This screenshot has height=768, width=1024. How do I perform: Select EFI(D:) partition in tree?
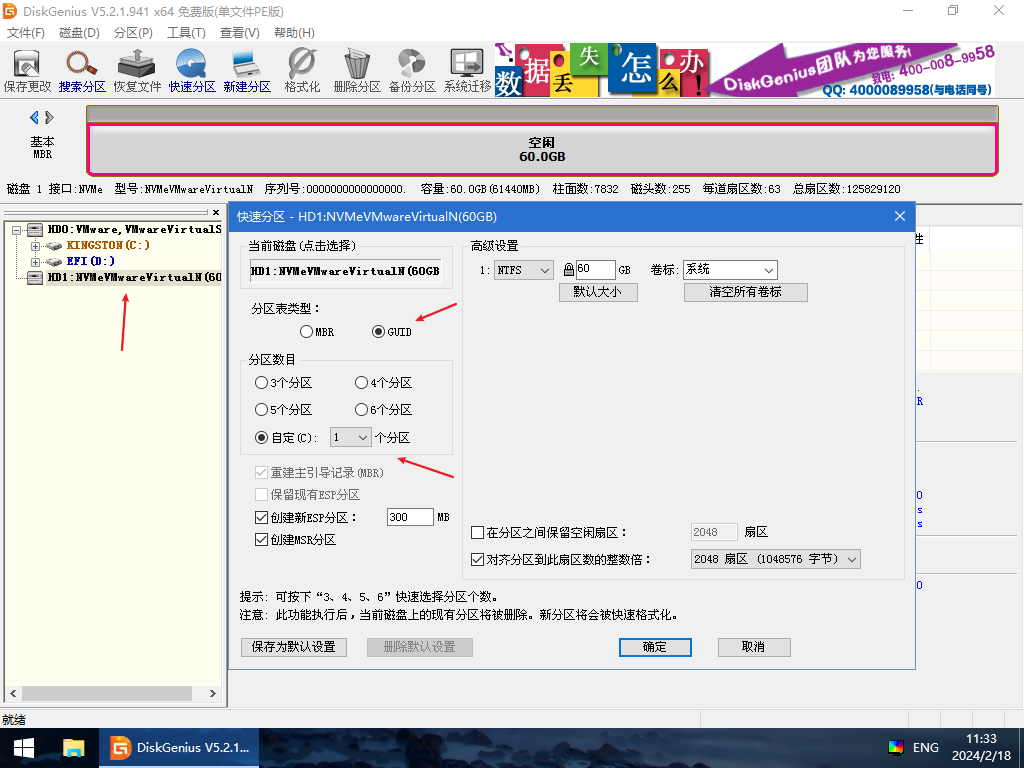coord(90,261)
